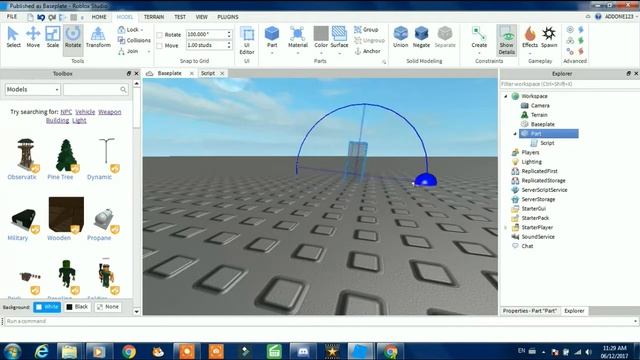
Task: Open Discord from the taskbar
Action: point(303,351)
